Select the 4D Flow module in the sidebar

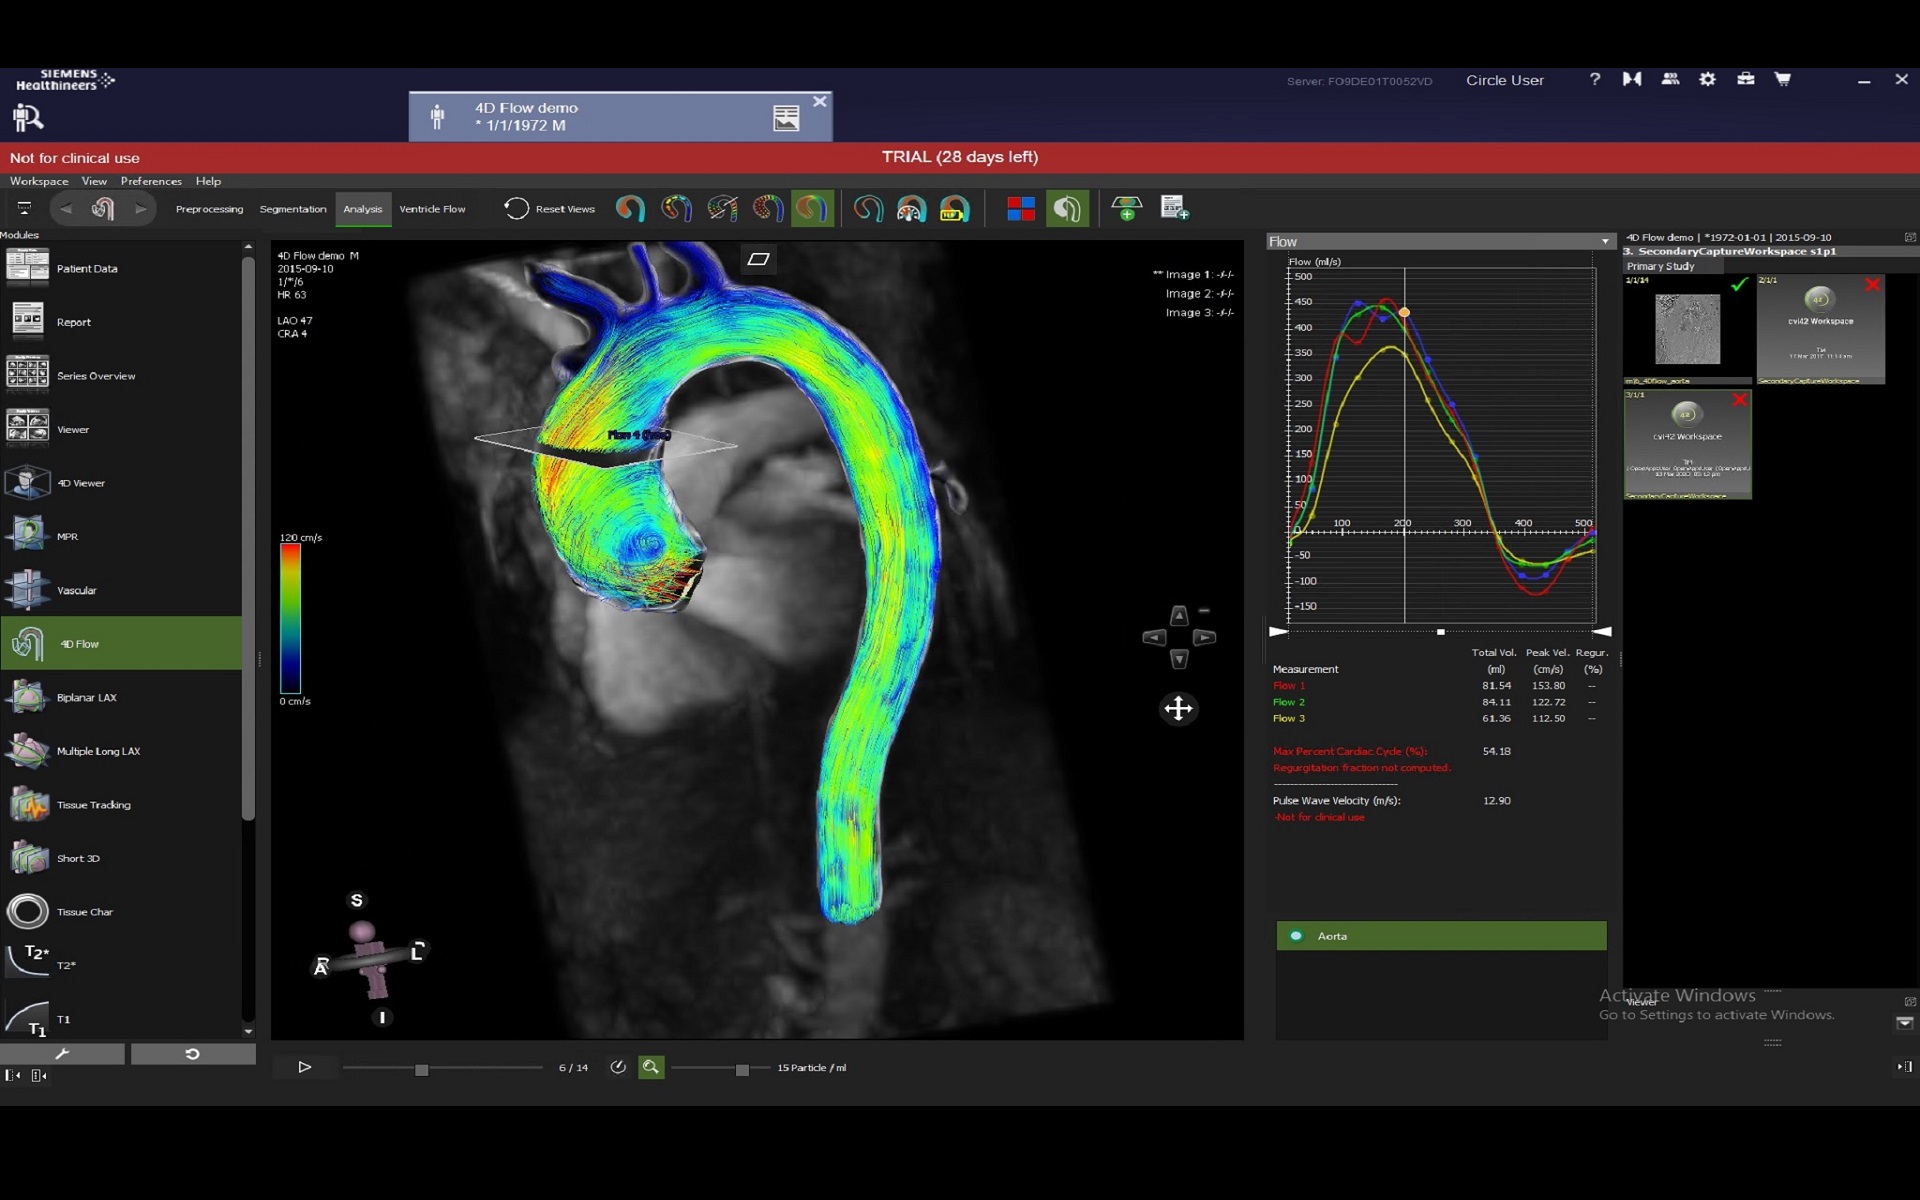(x=80, y=643)
